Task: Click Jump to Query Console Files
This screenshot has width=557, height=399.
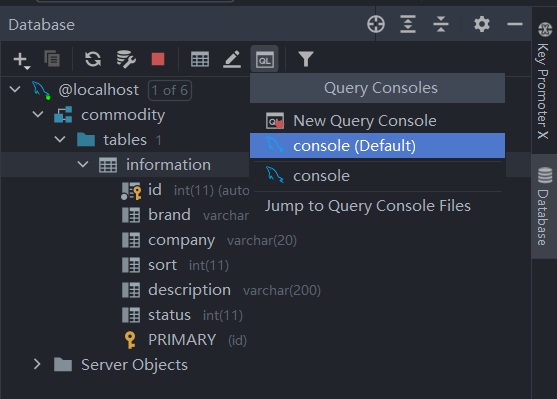Action: coord(368,206)
